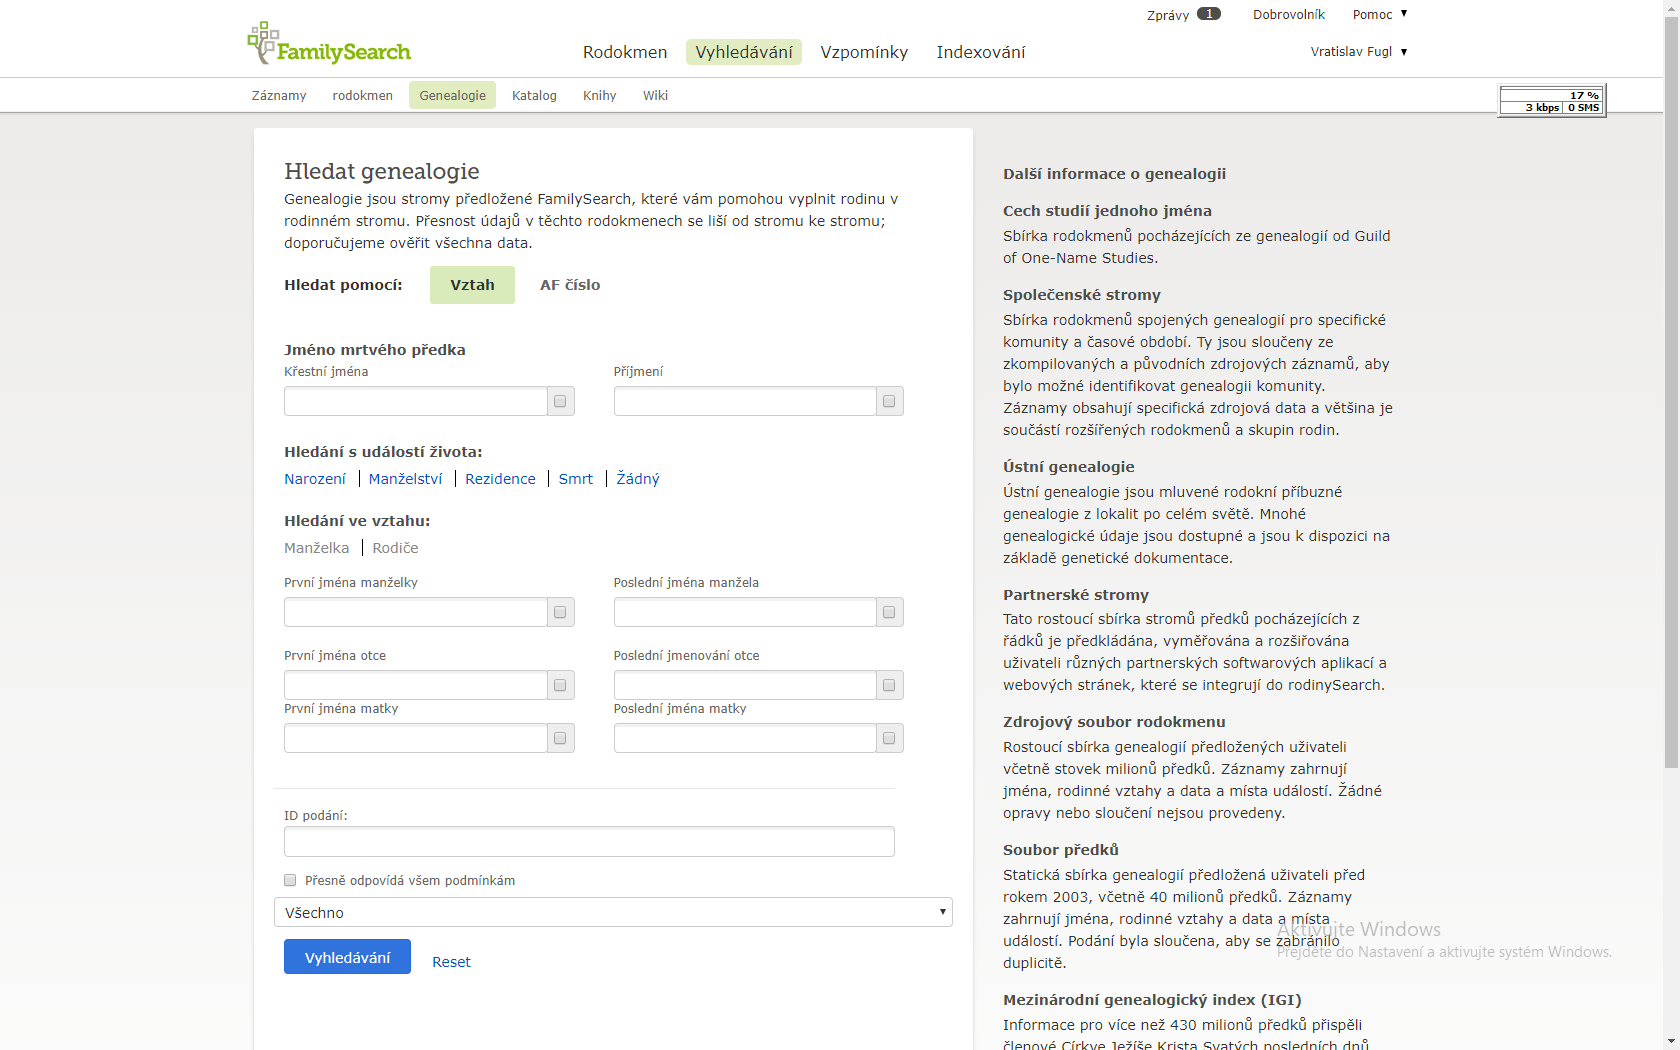
Task: Toggle exact box beside První jména matky
Action: [x=560, y=738]
